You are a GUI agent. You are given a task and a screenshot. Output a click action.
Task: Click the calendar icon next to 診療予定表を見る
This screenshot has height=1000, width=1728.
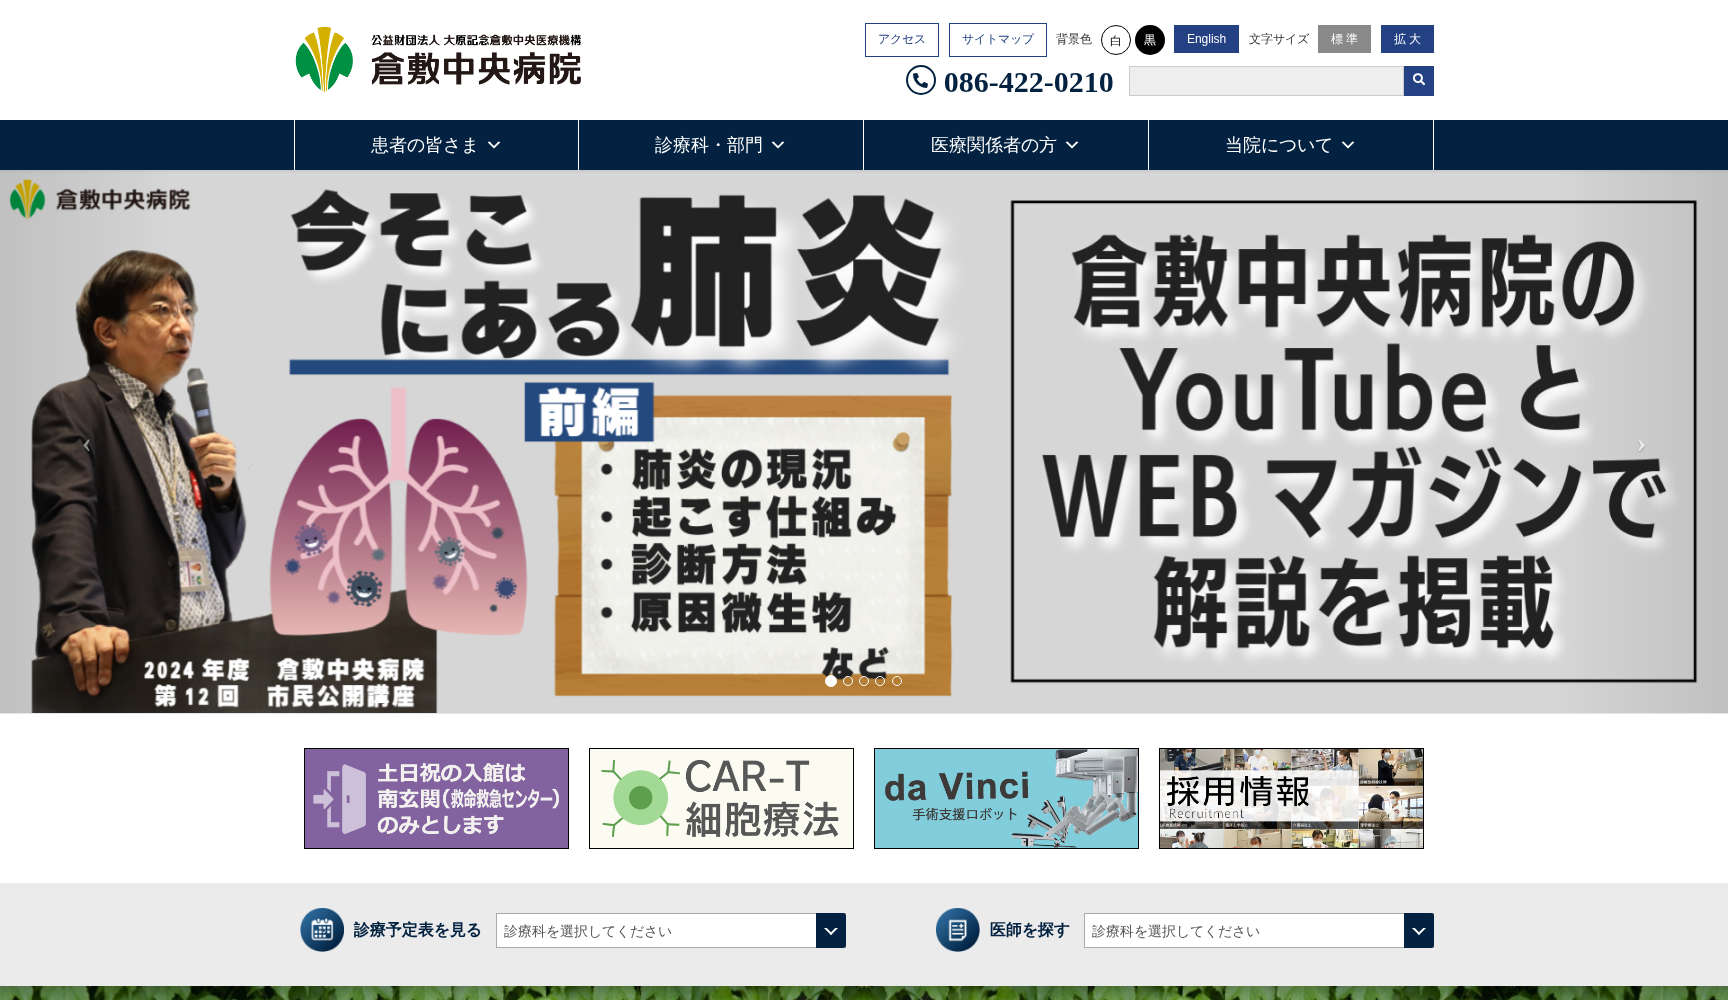[322, 929]
